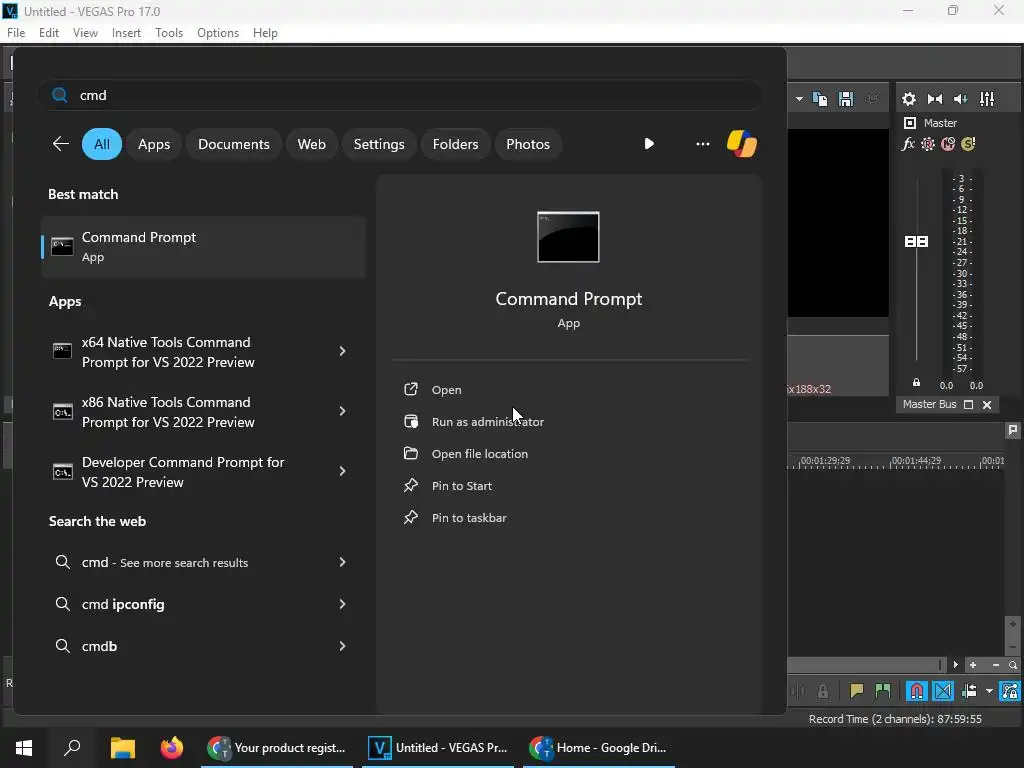Toggle automatic crossfades icon
Viewport: 1024px width, 768px height.
943,691
